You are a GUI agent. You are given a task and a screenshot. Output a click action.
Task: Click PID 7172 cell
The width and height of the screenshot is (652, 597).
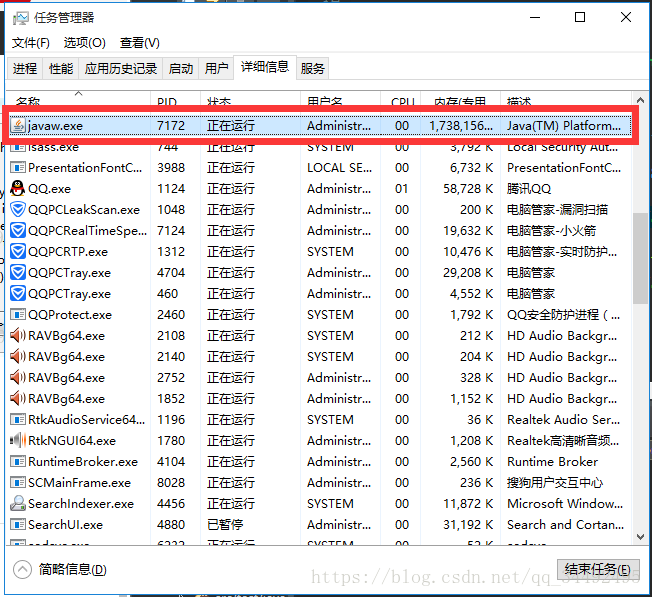pyautogui.click(x=170, y=126)
